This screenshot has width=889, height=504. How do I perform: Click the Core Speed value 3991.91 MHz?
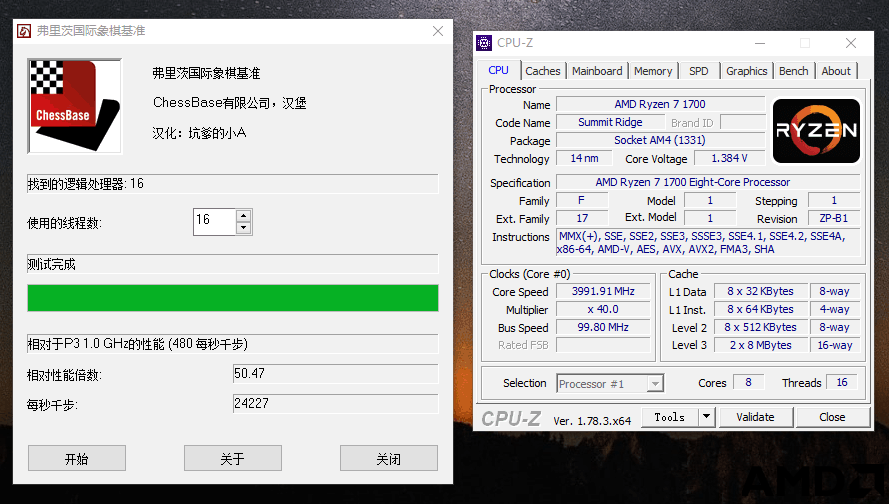coord(603,291)
